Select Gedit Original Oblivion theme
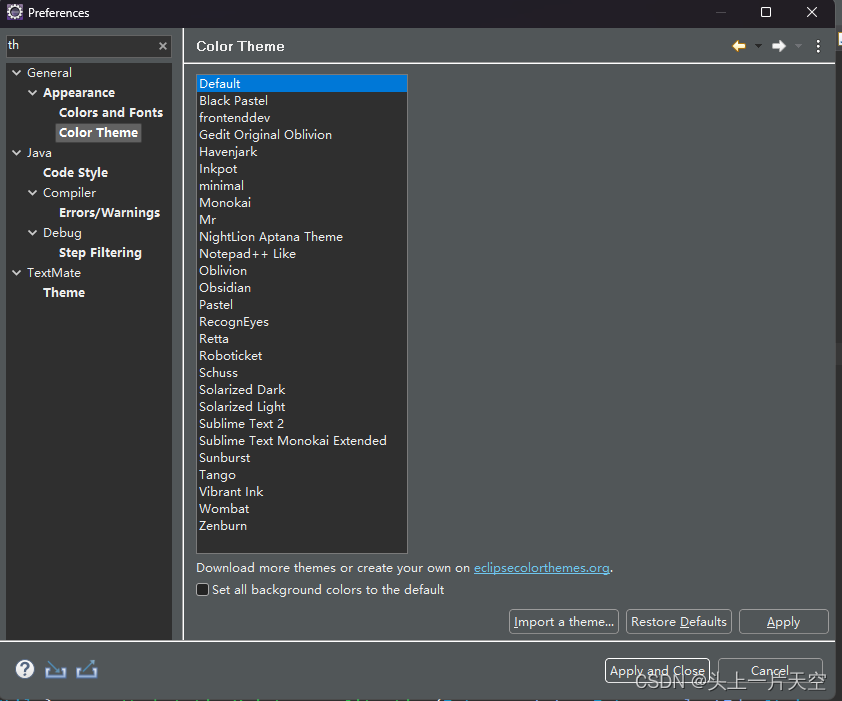Viewport: 842px width, 701px height. [x=302, y=135]
